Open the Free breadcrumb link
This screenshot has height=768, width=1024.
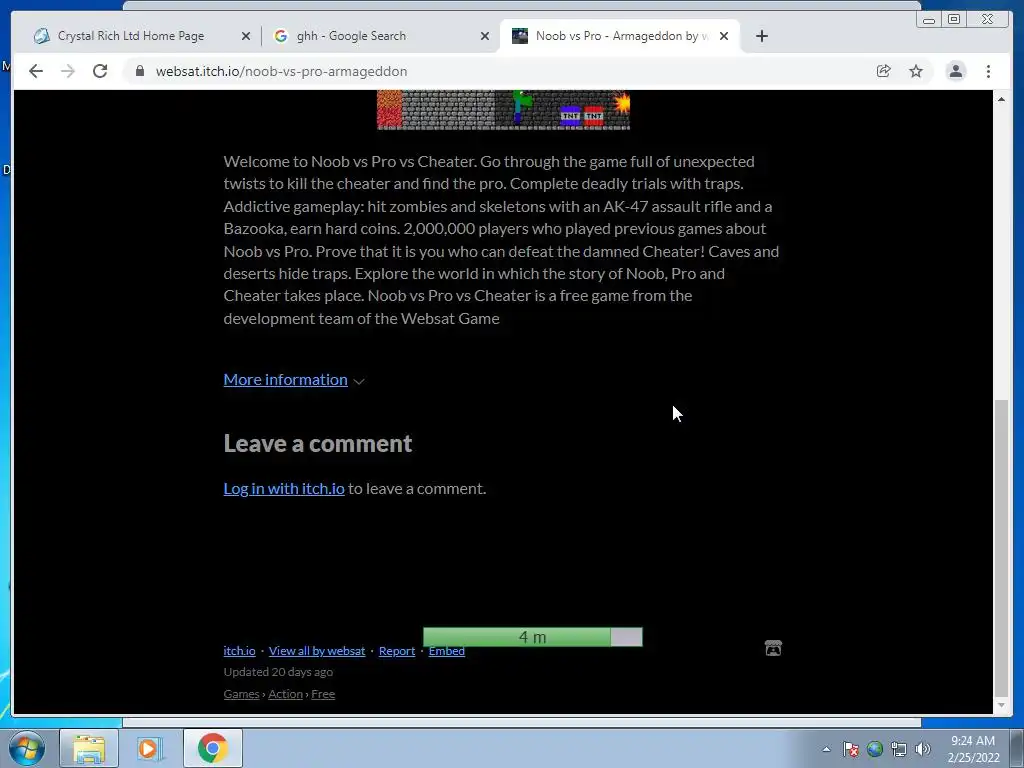pyautogui.click(x=323, y=694)
